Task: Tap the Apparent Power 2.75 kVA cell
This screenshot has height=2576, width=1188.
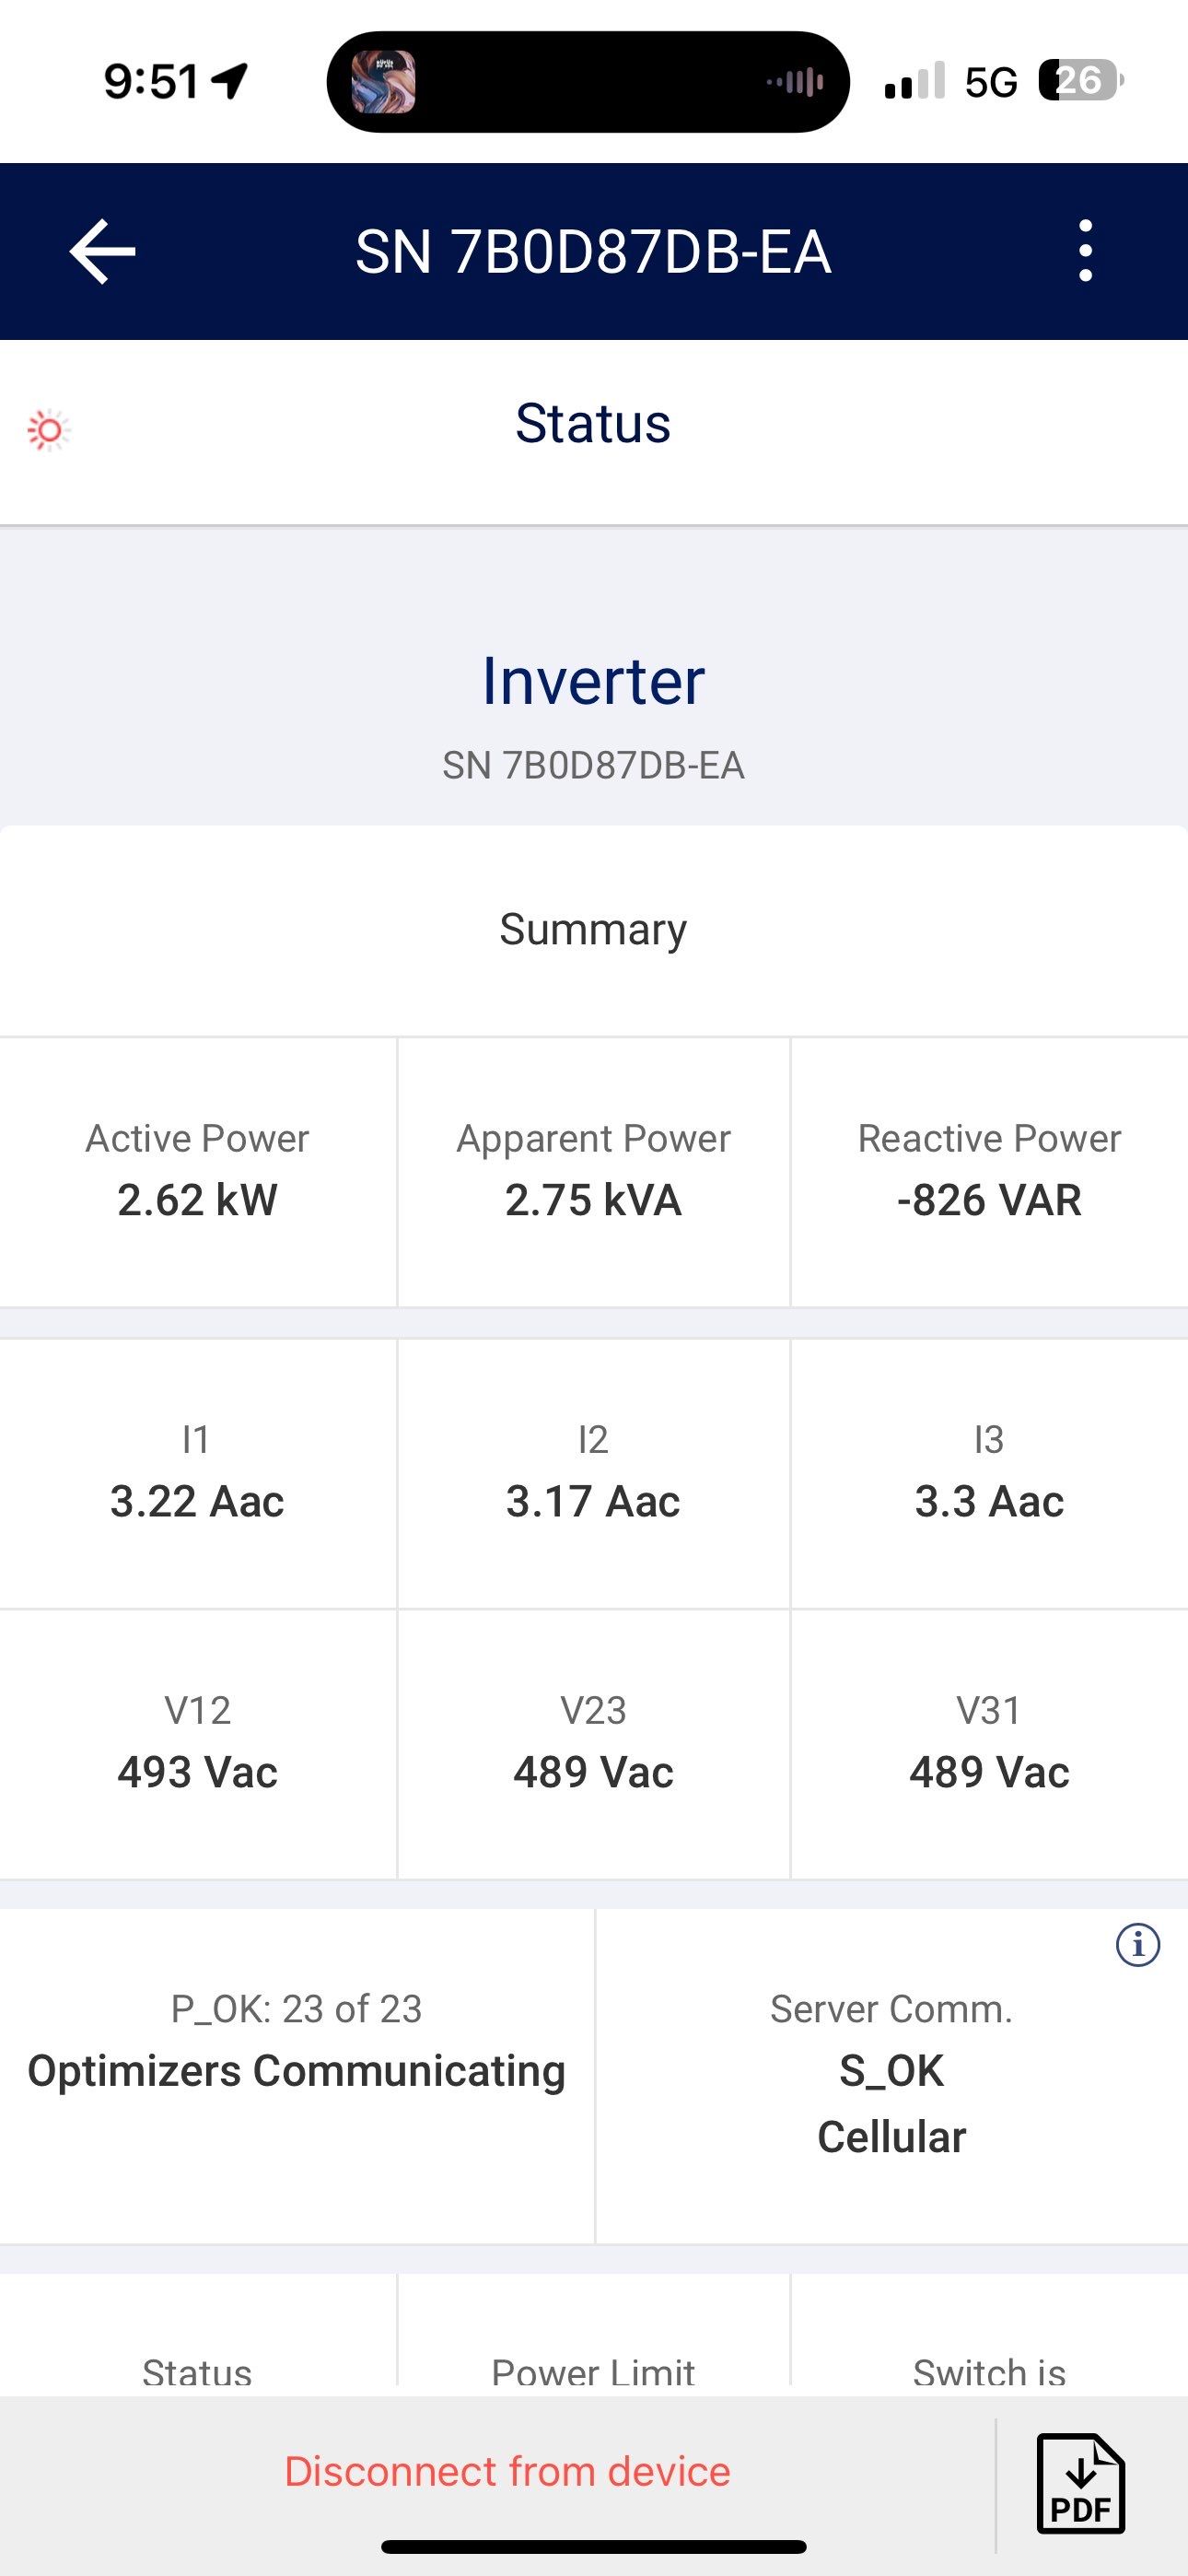Action: click(x=593, y=1171)
